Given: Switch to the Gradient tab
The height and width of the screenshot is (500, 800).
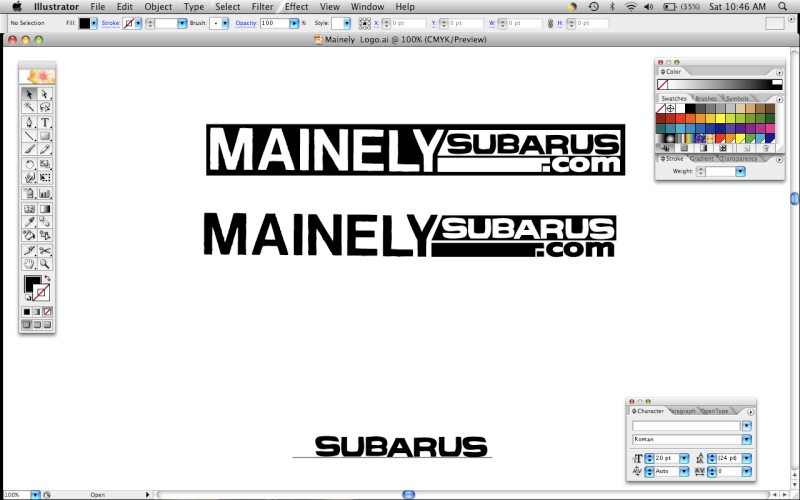Looking at the screenshot, I should 702,159.
